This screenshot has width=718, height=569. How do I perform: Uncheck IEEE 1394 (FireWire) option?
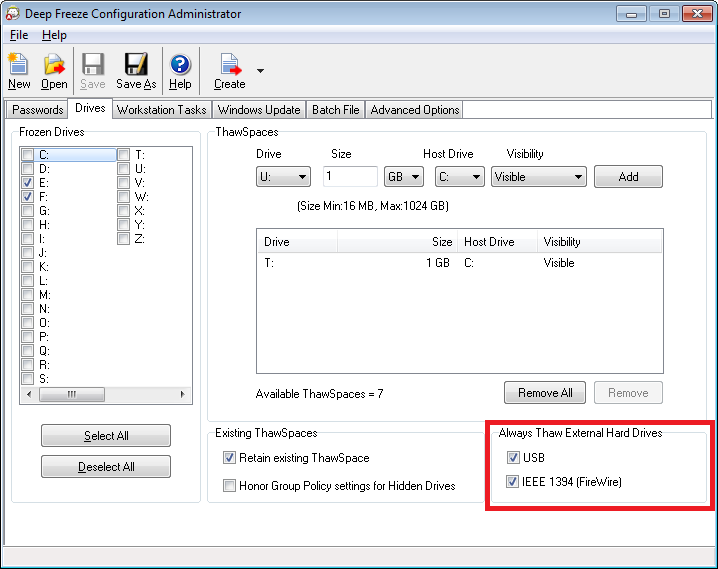[514, 482]
